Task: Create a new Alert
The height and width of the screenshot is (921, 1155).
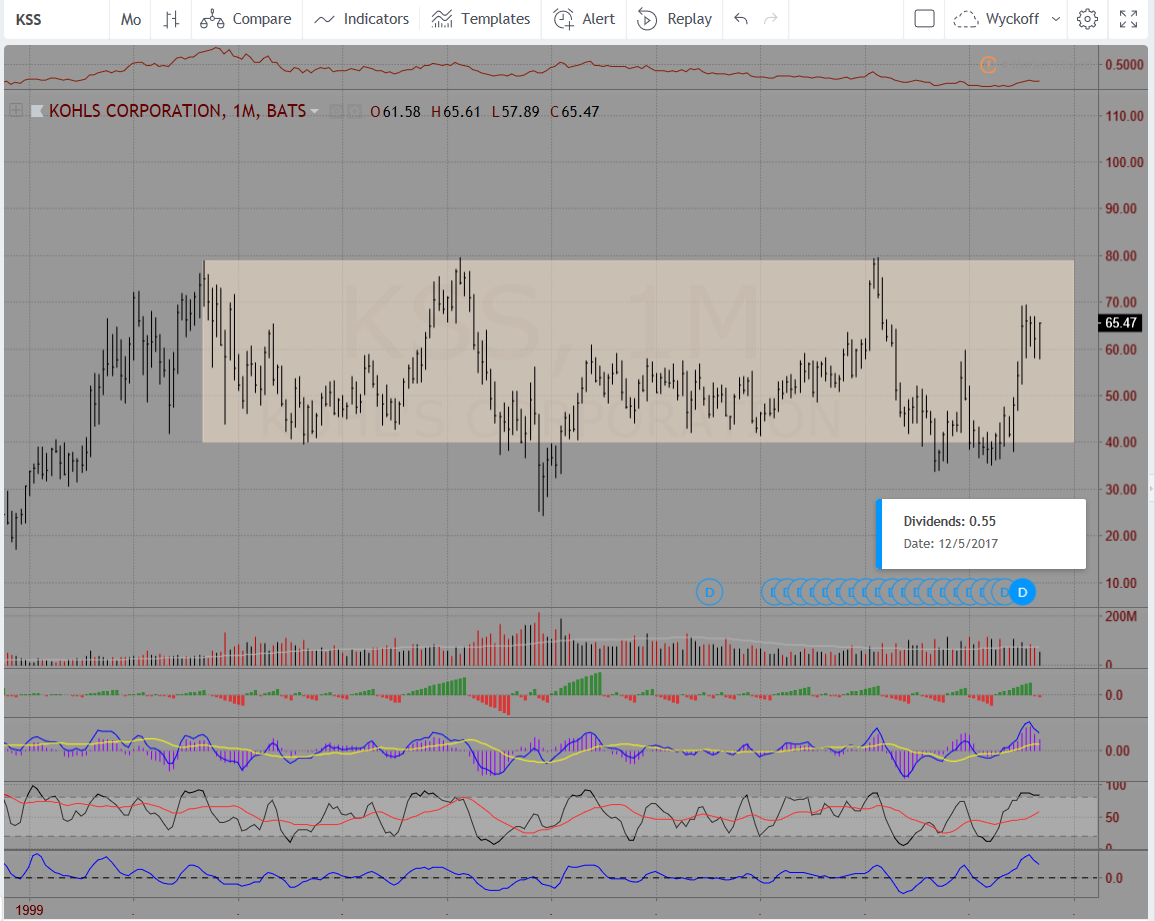Action: (584, 19)
